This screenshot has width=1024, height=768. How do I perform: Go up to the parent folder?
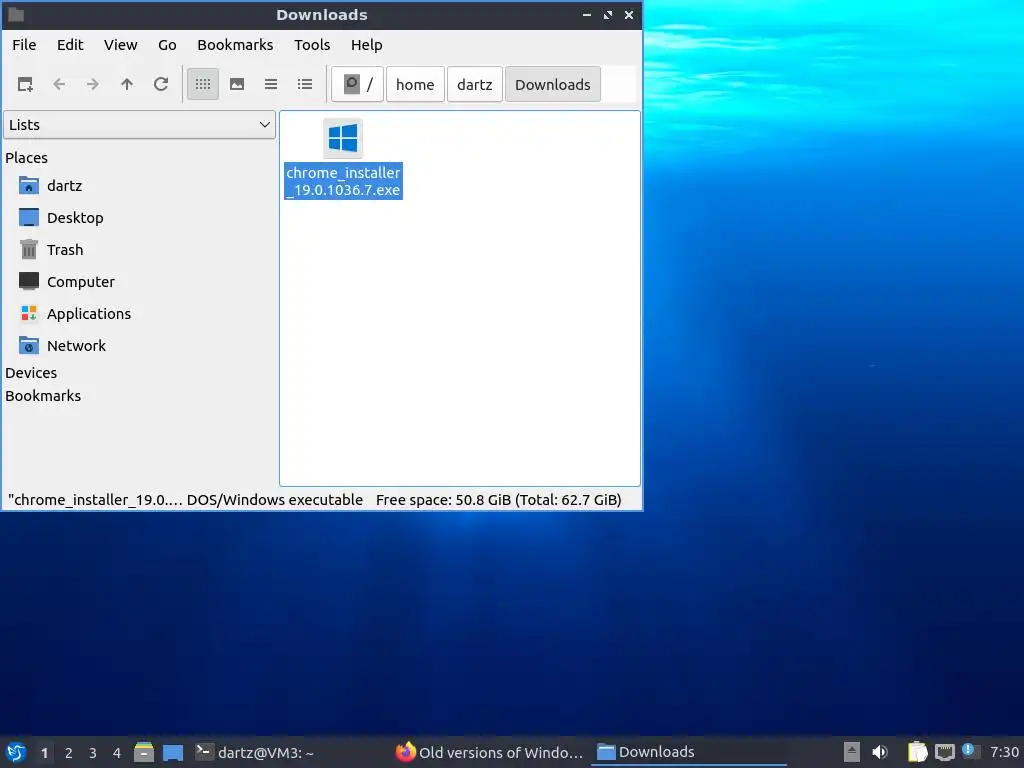pyautogui.click(x=127, y=84)
